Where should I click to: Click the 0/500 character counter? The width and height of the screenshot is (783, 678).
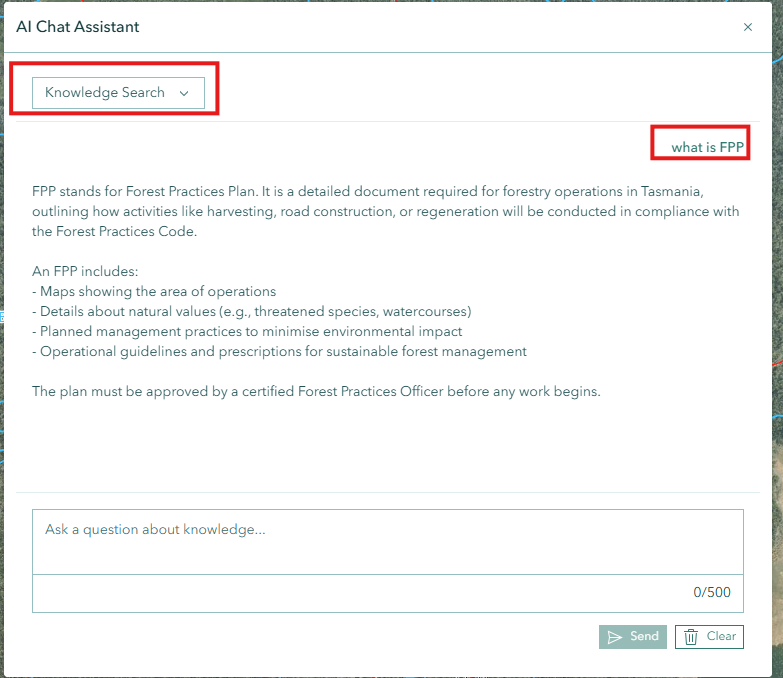tap(711, 592)
